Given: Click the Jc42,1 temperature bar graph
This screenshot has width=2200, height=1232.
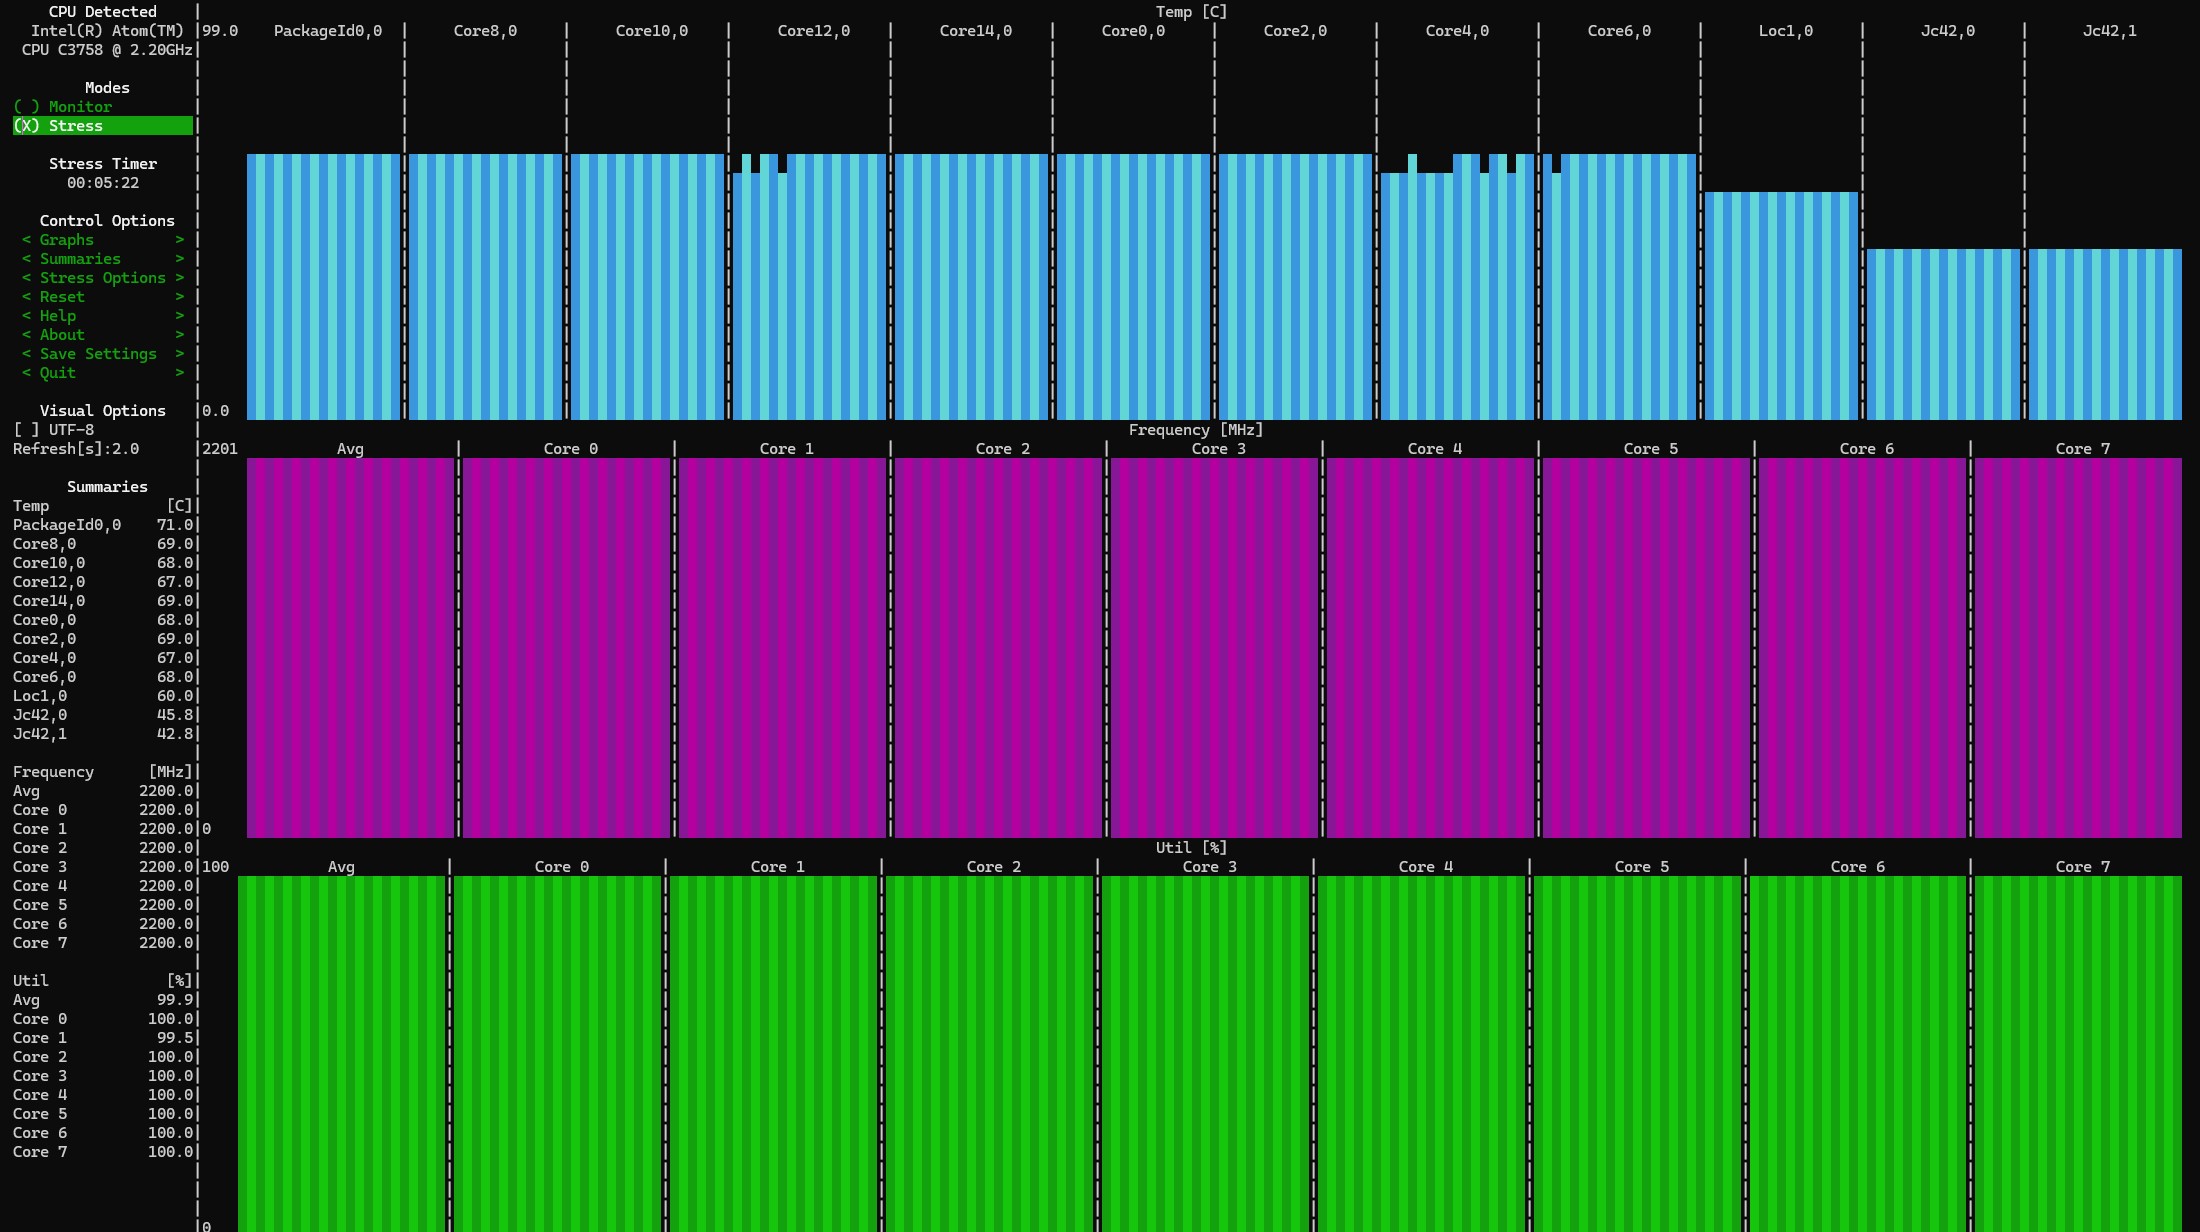Looking at the screenshot, I should (2105, 334).
